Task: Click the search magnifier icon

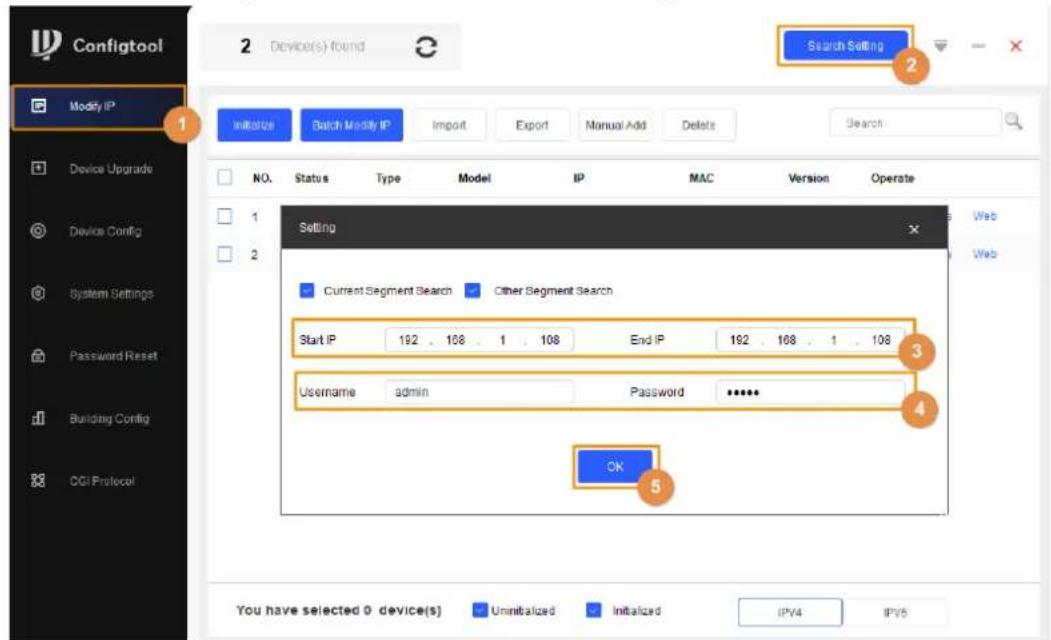Action: (x=1013, y=122)
